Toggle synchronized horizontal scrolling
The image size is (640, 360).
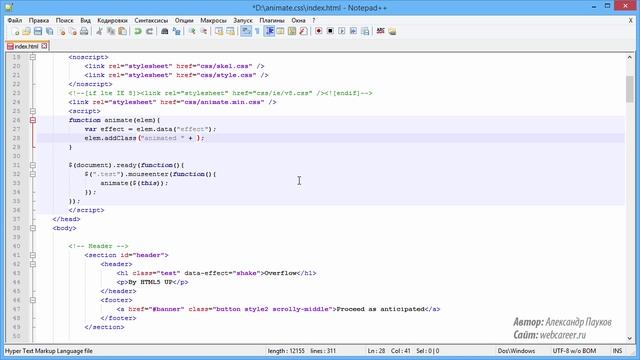coord(230,31)
